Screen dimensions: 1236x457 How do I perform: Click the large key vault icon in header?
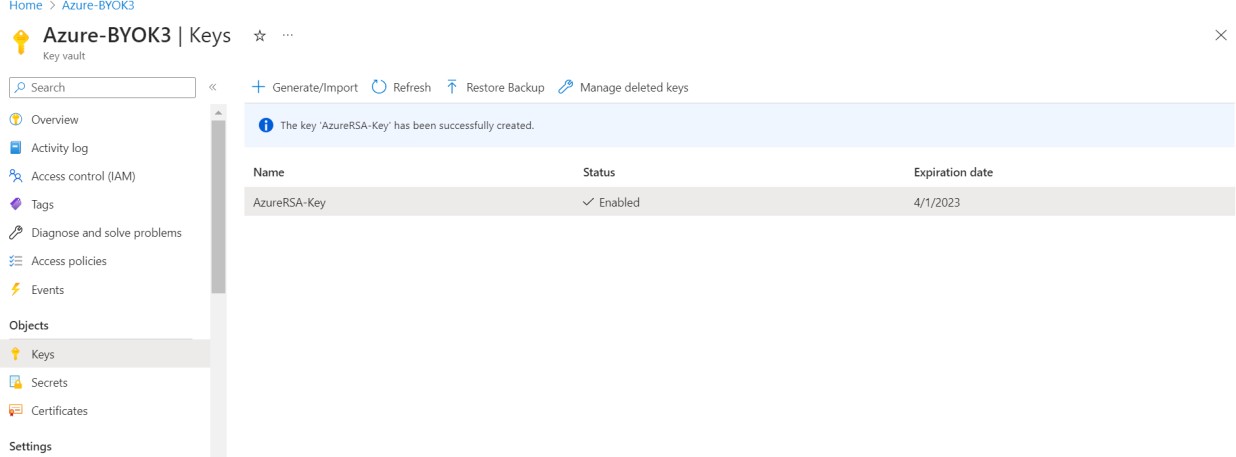click(21, 42)
